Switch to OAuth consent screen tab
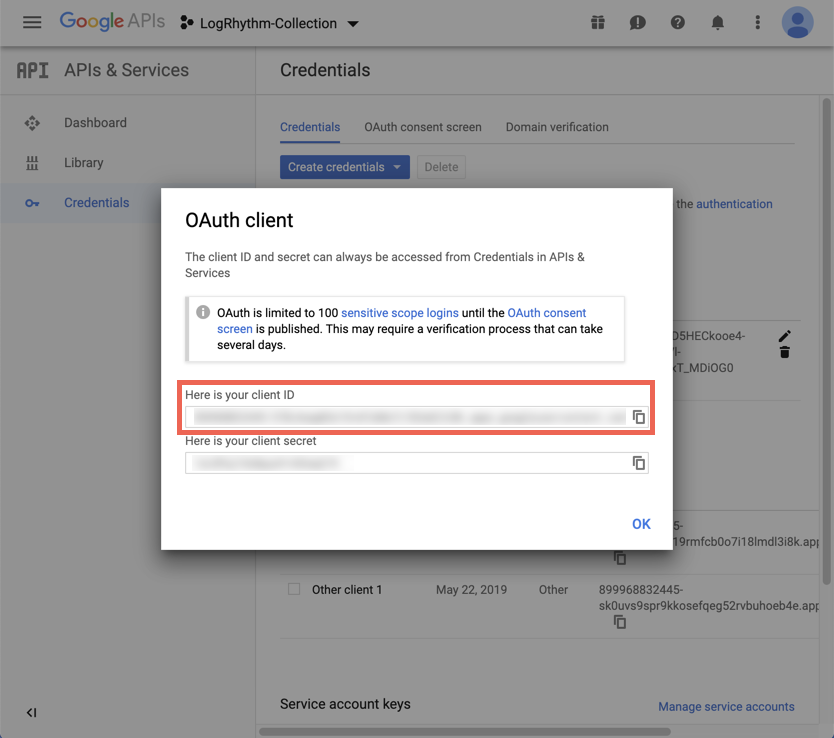 pyautogui.click(x=422, y=127)
